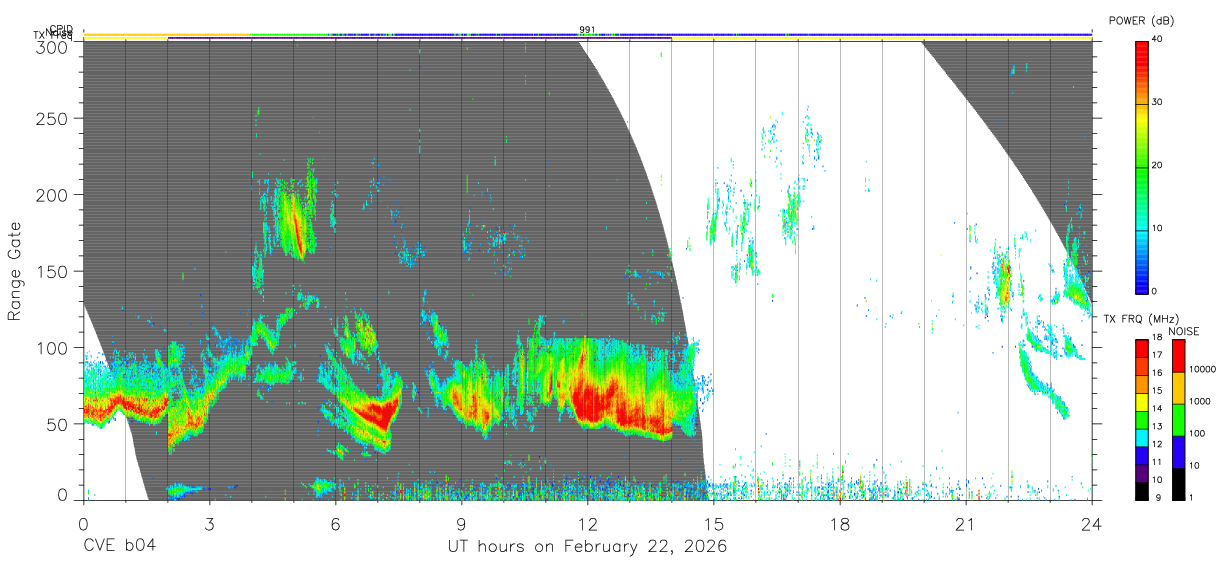Click hour tick '18' on the time axis
1228x567 pixels.
(840, 523)
